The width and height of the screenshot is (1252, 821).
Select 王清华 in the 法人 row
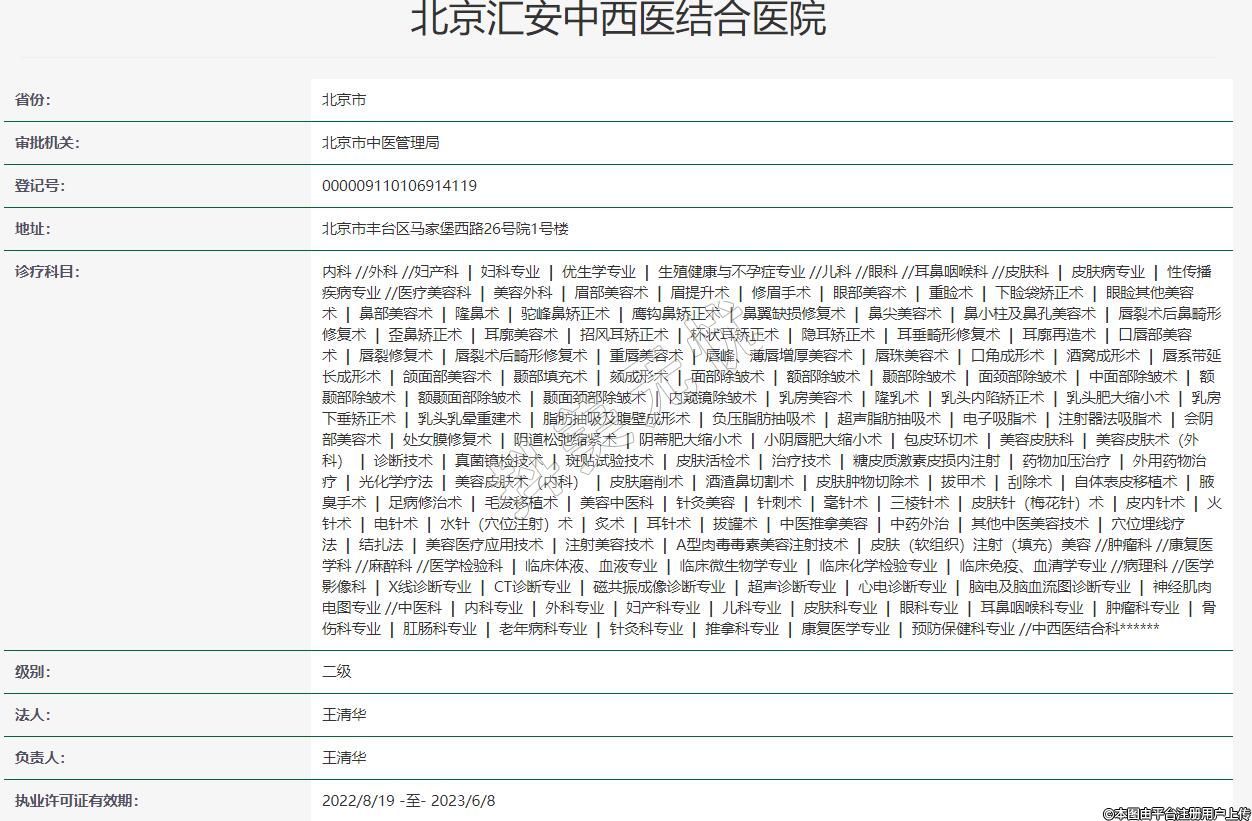[x=344, y=715]
